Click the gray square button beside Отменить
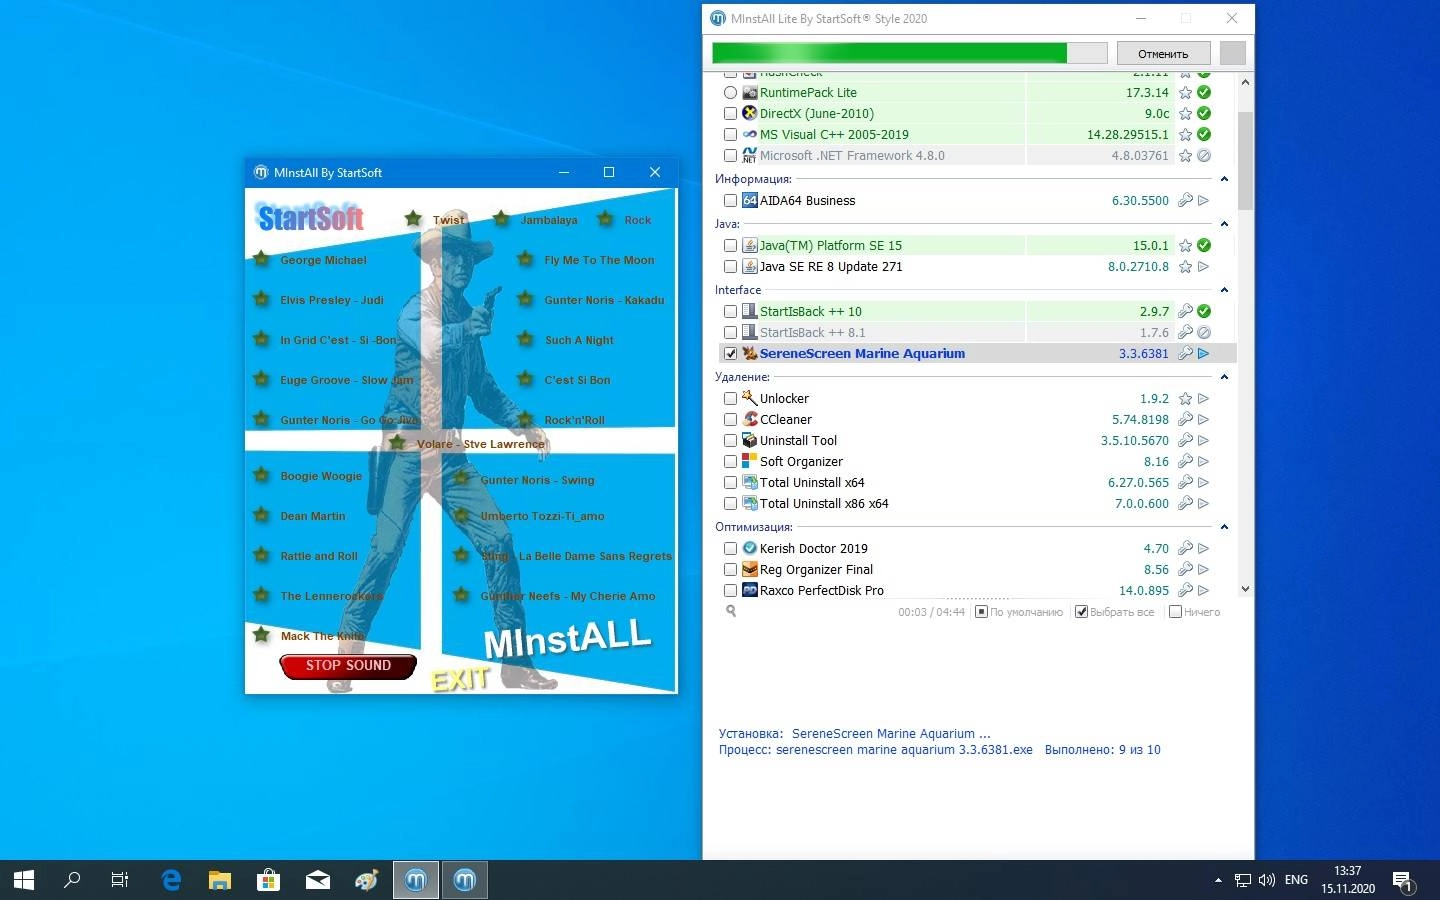 point(1233,54)
